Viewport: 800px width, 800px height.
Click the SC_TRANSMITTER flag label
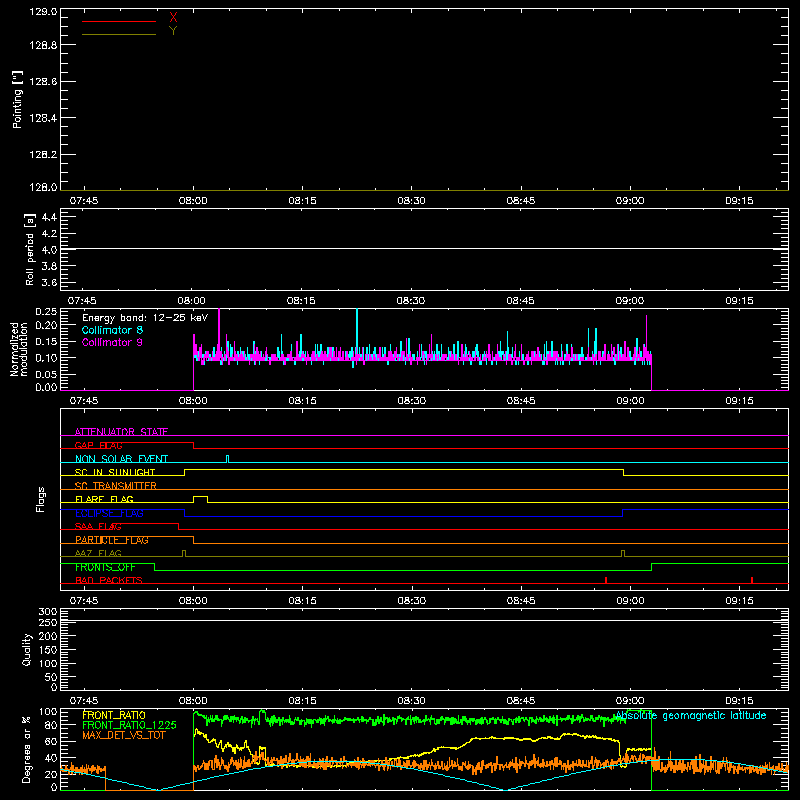116,486
